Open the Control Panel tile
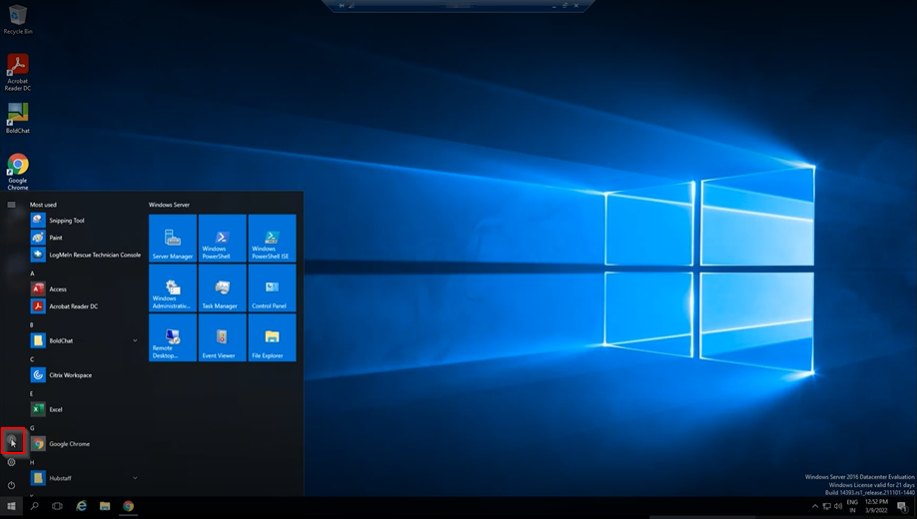The height and width of the screenshot is (519, 917). pyautogui.click(x=272, y=288)
